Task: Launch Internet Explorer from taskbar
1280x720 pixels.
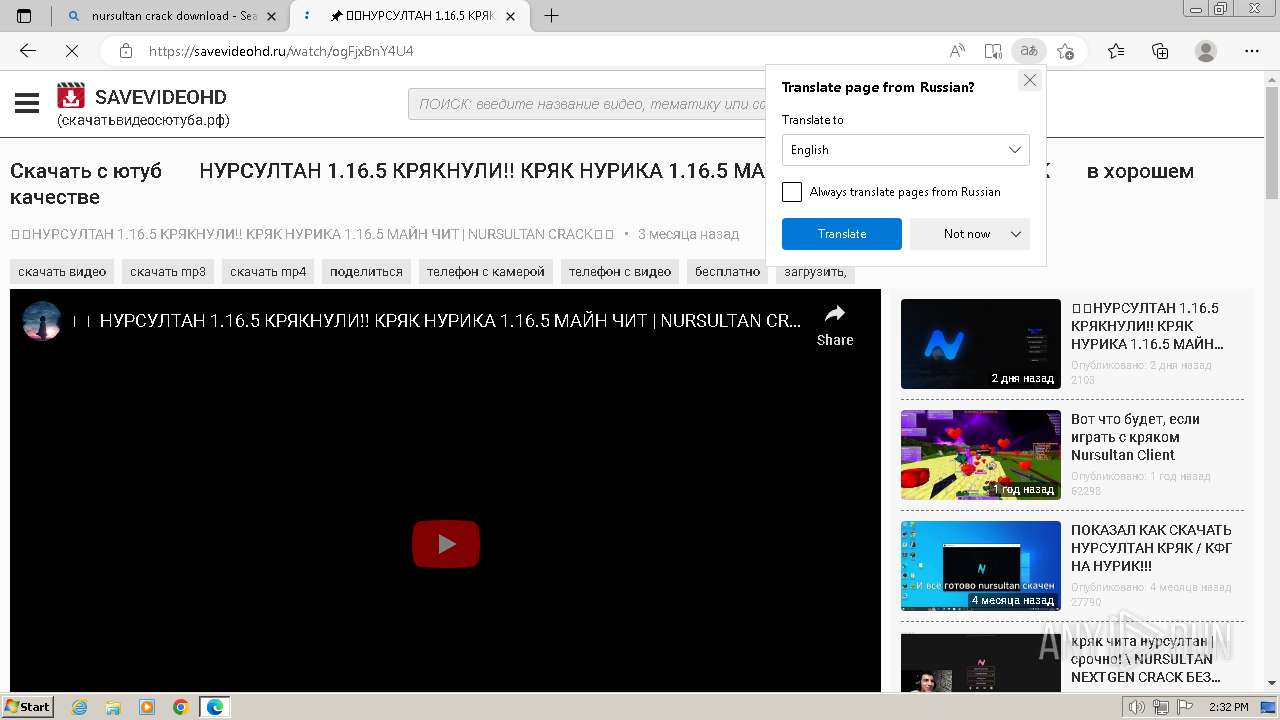Action: (80, 707)
